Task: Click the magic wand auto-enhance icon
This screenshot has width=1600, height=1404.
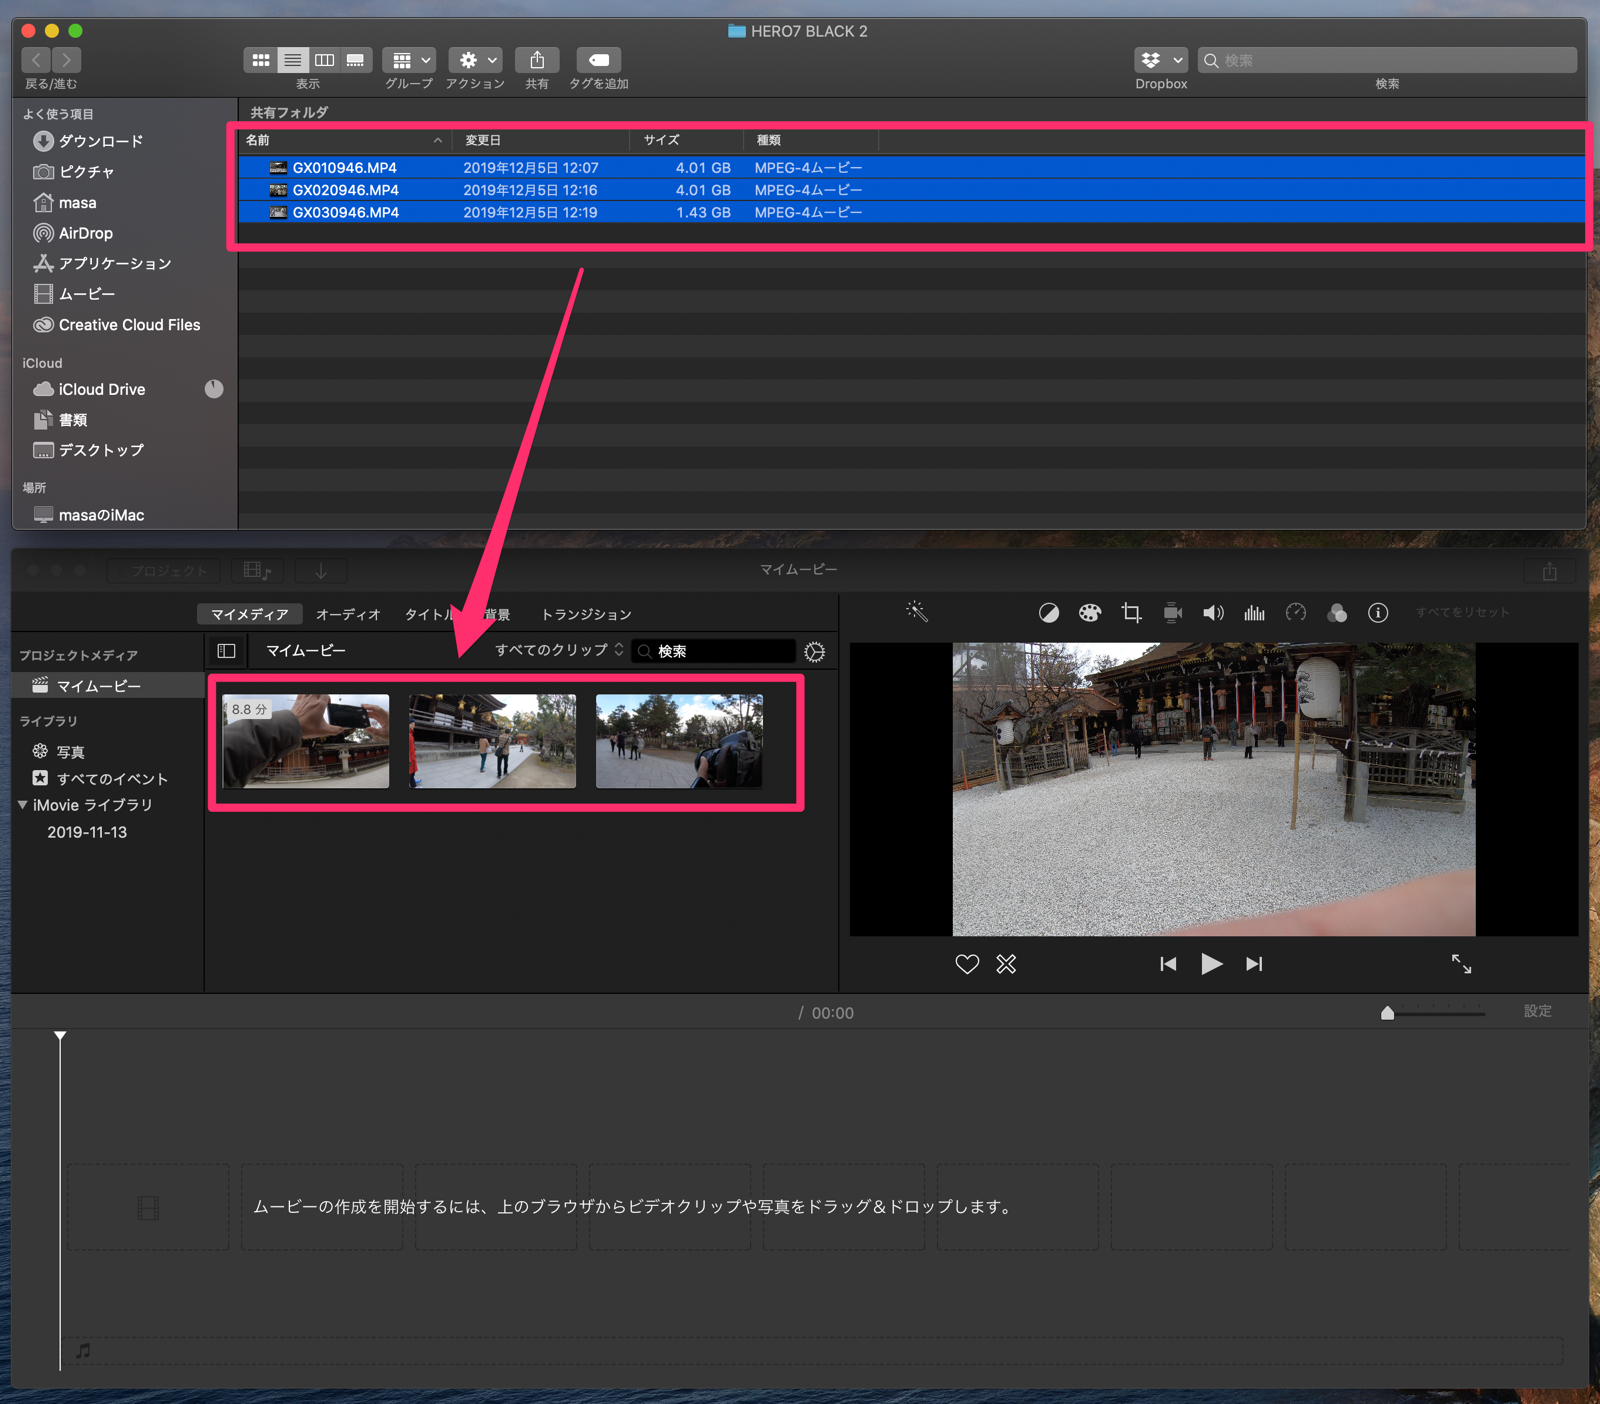Action: coord(917,612)
